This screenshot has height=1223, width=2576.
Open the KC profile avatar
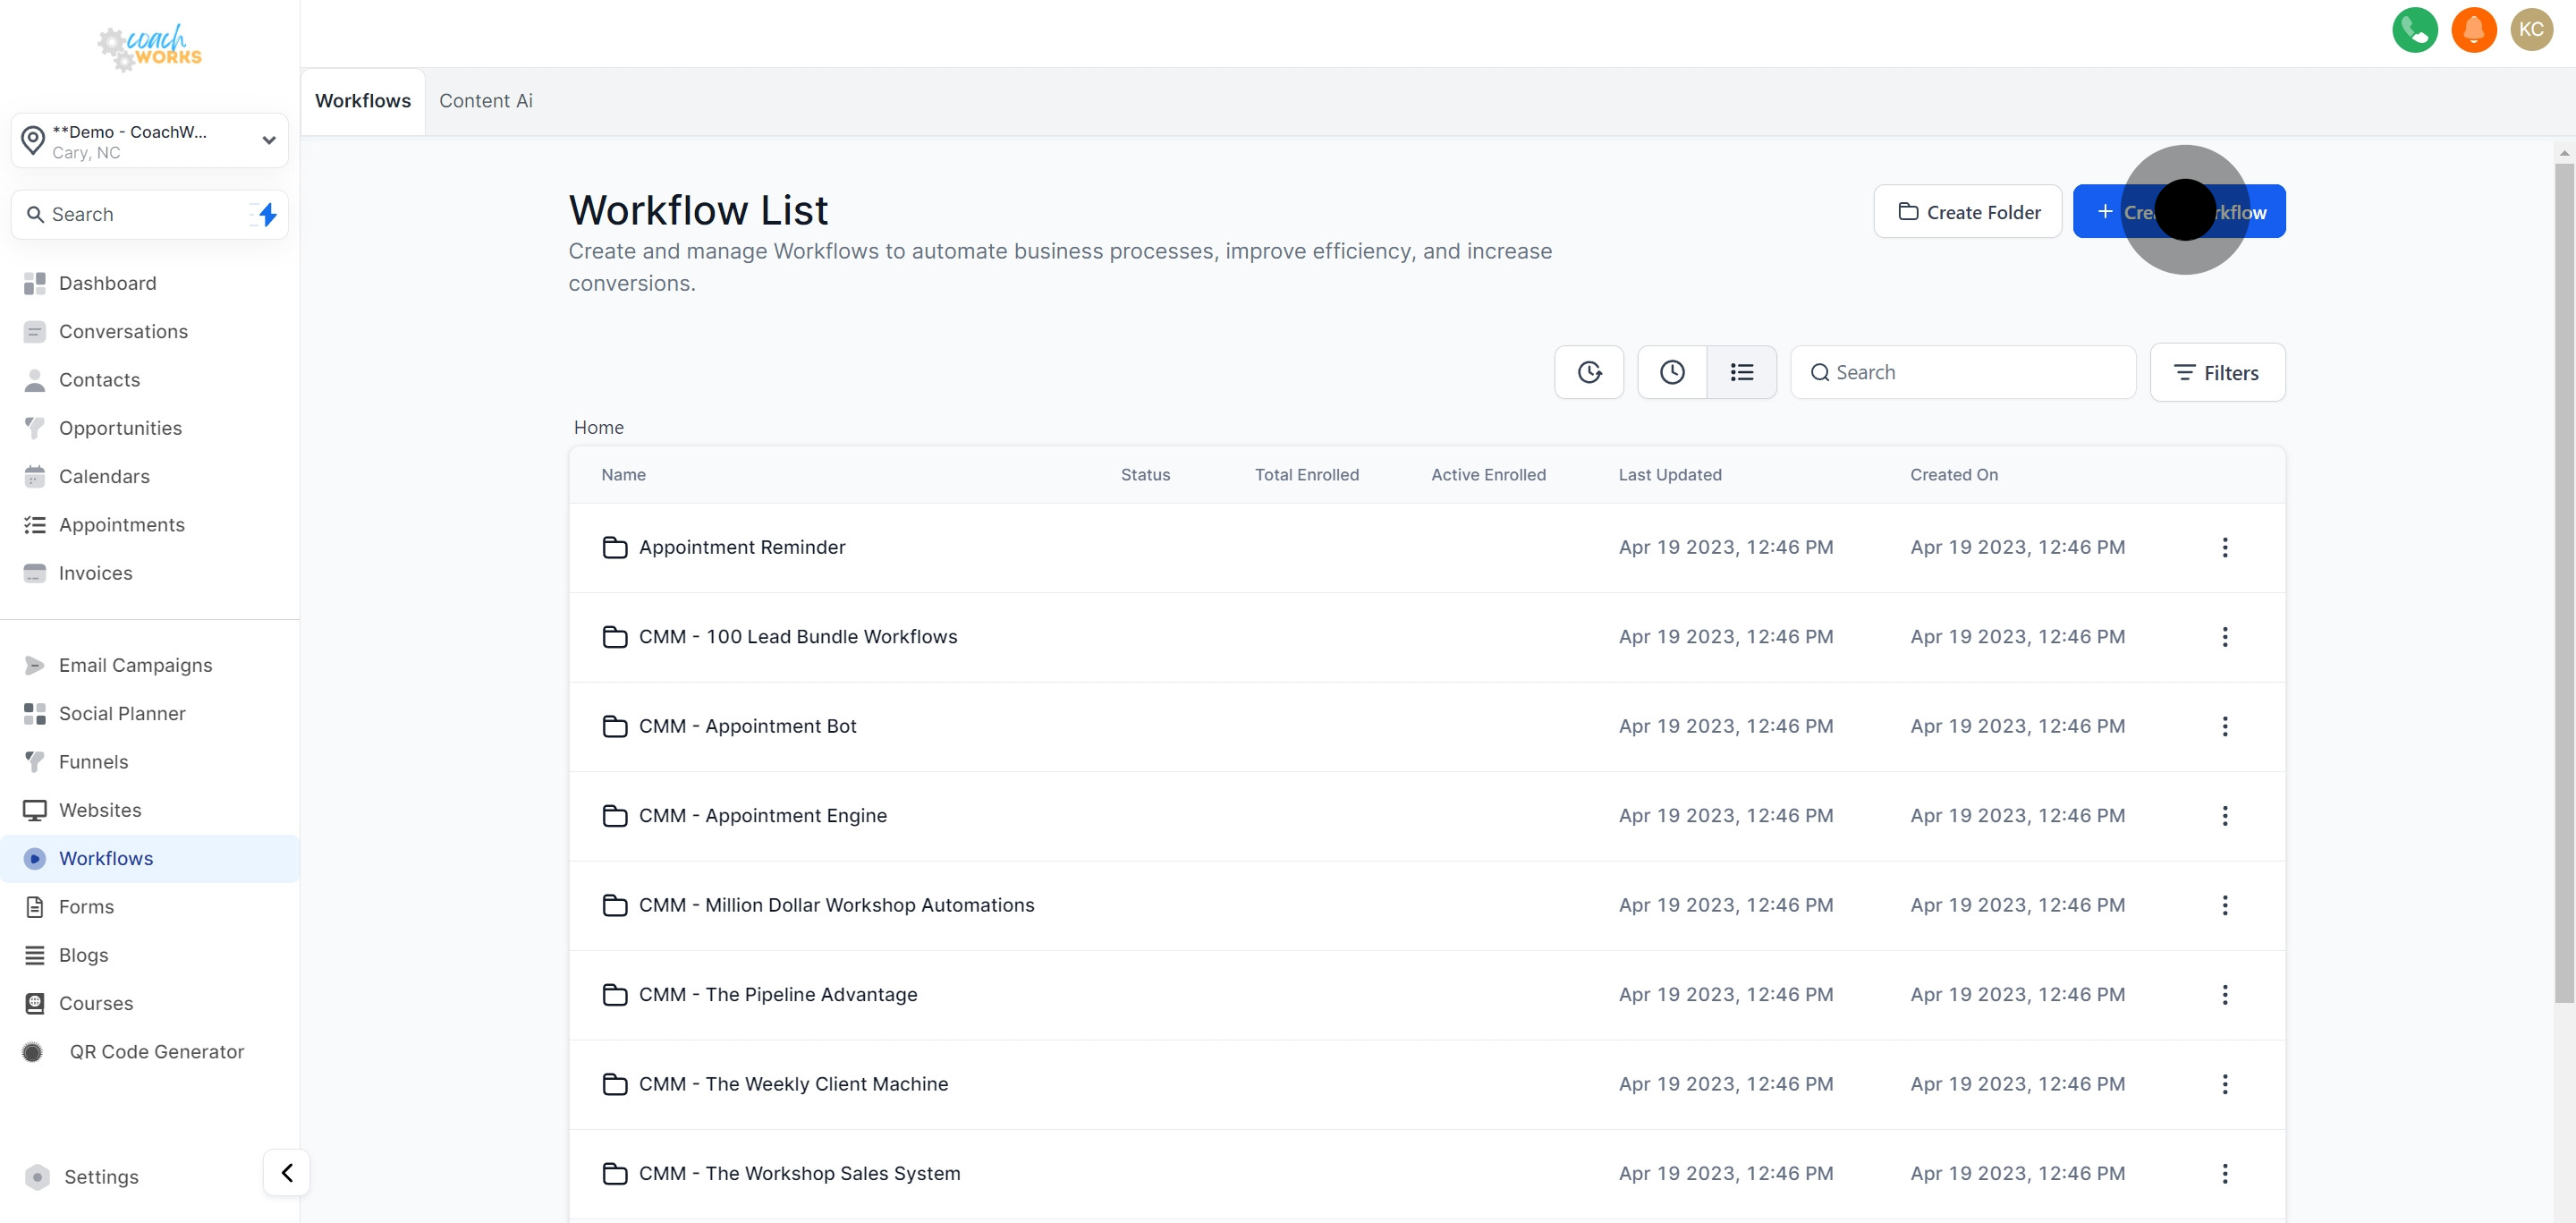click(x=2532, y=29)
